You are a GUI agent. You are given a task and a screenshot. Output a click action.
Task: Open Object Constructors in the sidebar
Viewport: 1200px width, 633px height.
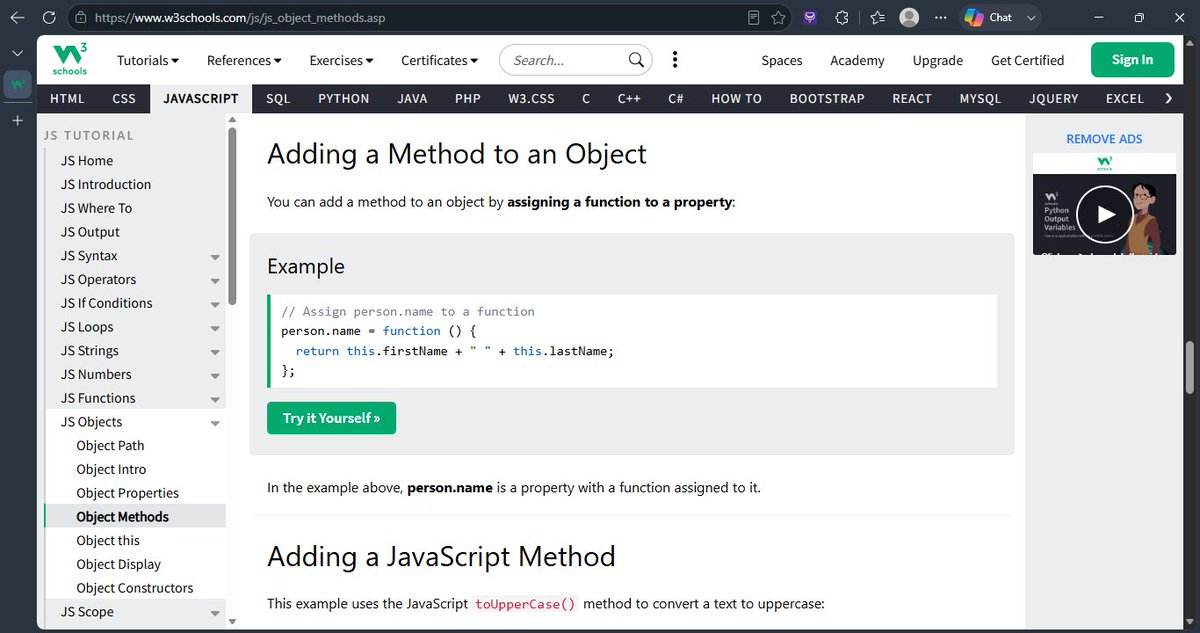coord(135,588)
